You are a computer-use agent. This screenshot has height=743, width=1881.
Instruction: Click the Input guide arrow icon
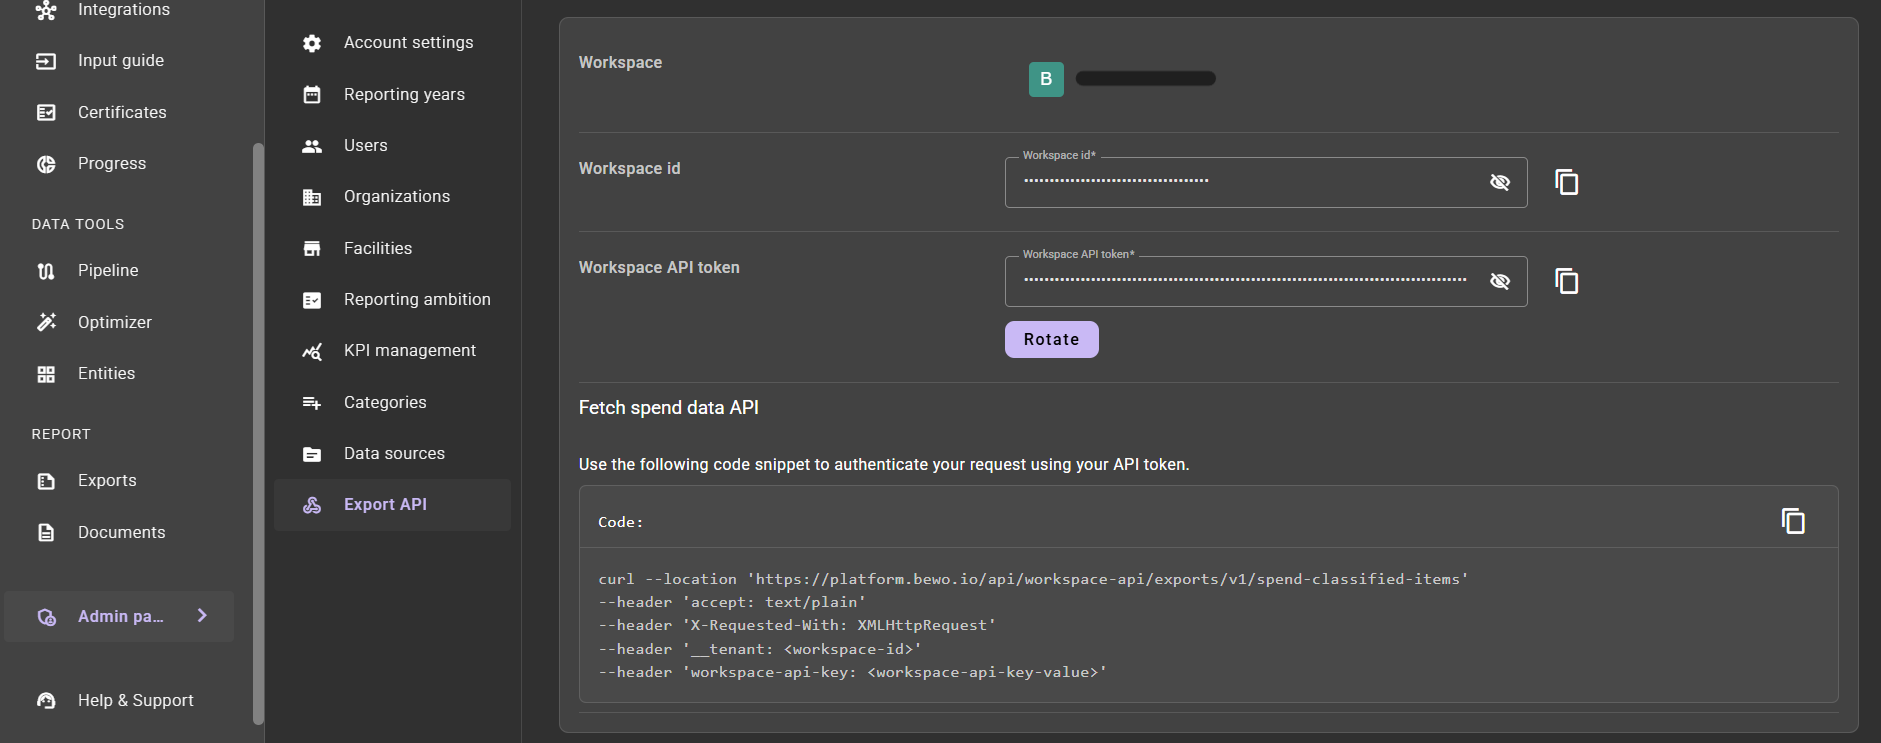pos(46,61)
